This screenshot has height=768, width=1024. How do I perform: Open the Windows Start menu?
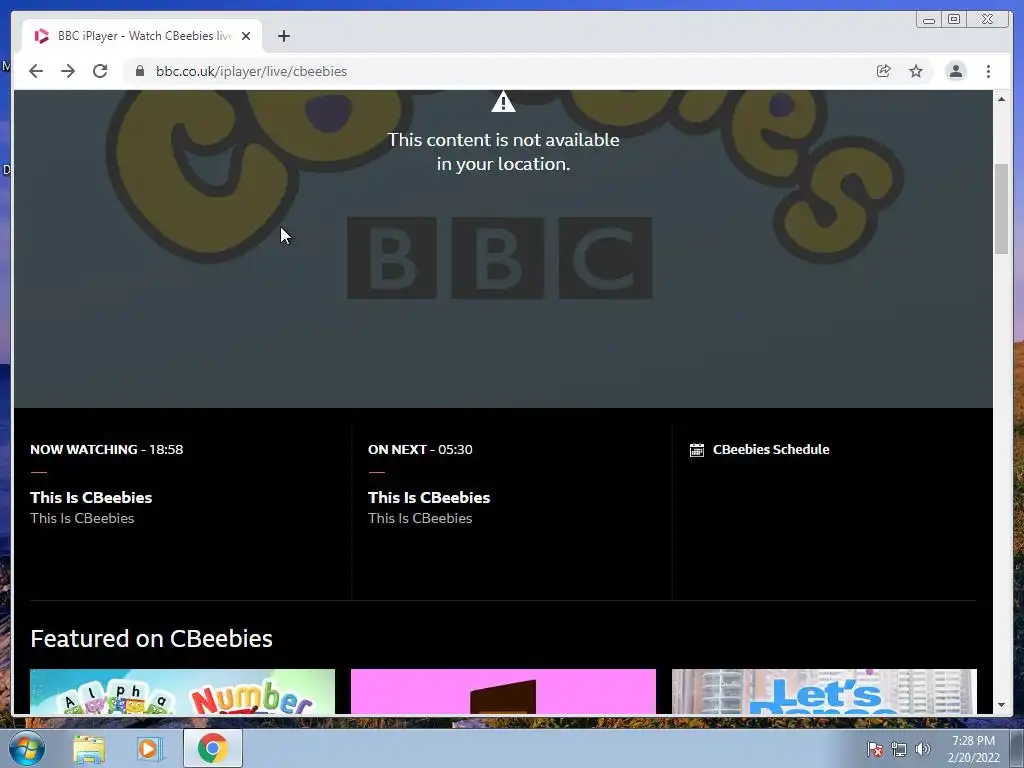pyautogui.click(x=26, y=748)
